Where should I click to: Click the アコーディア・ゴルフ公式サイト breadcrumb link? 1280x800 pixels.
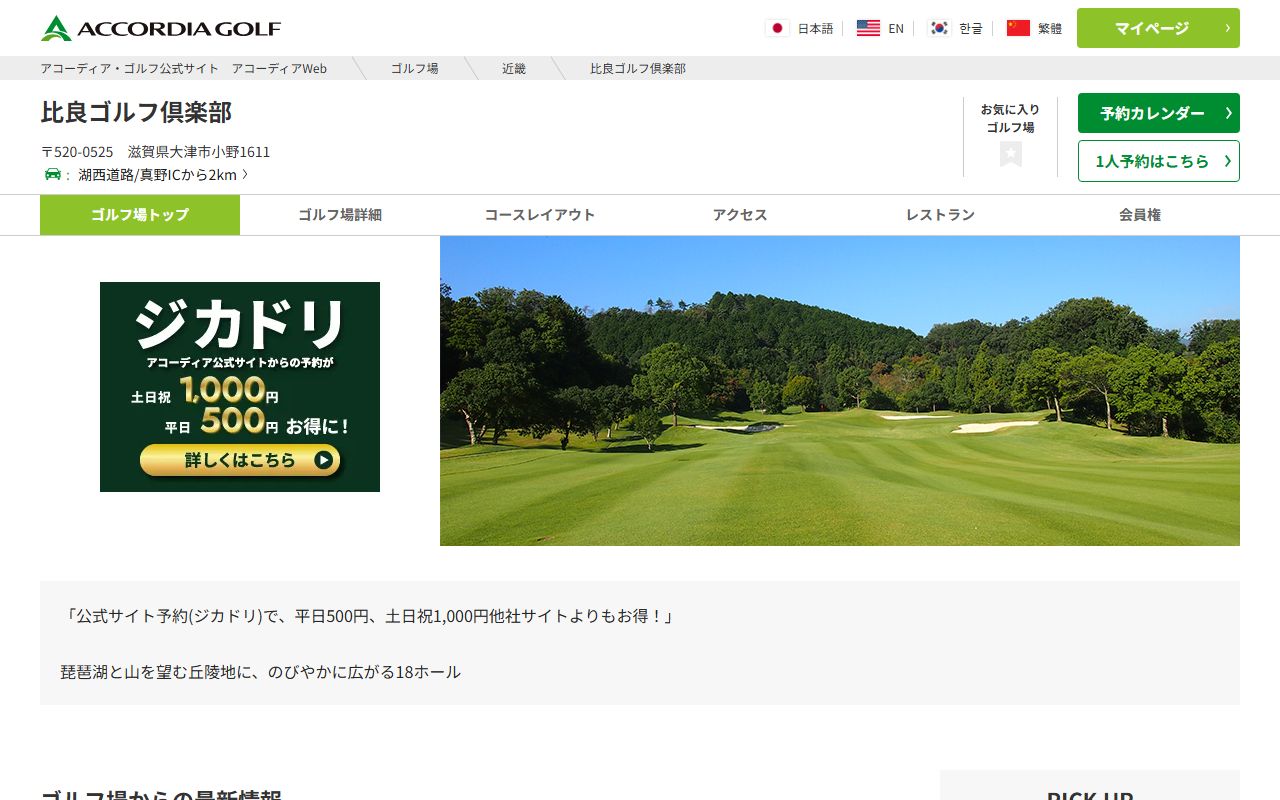click(x=184, y=68)
